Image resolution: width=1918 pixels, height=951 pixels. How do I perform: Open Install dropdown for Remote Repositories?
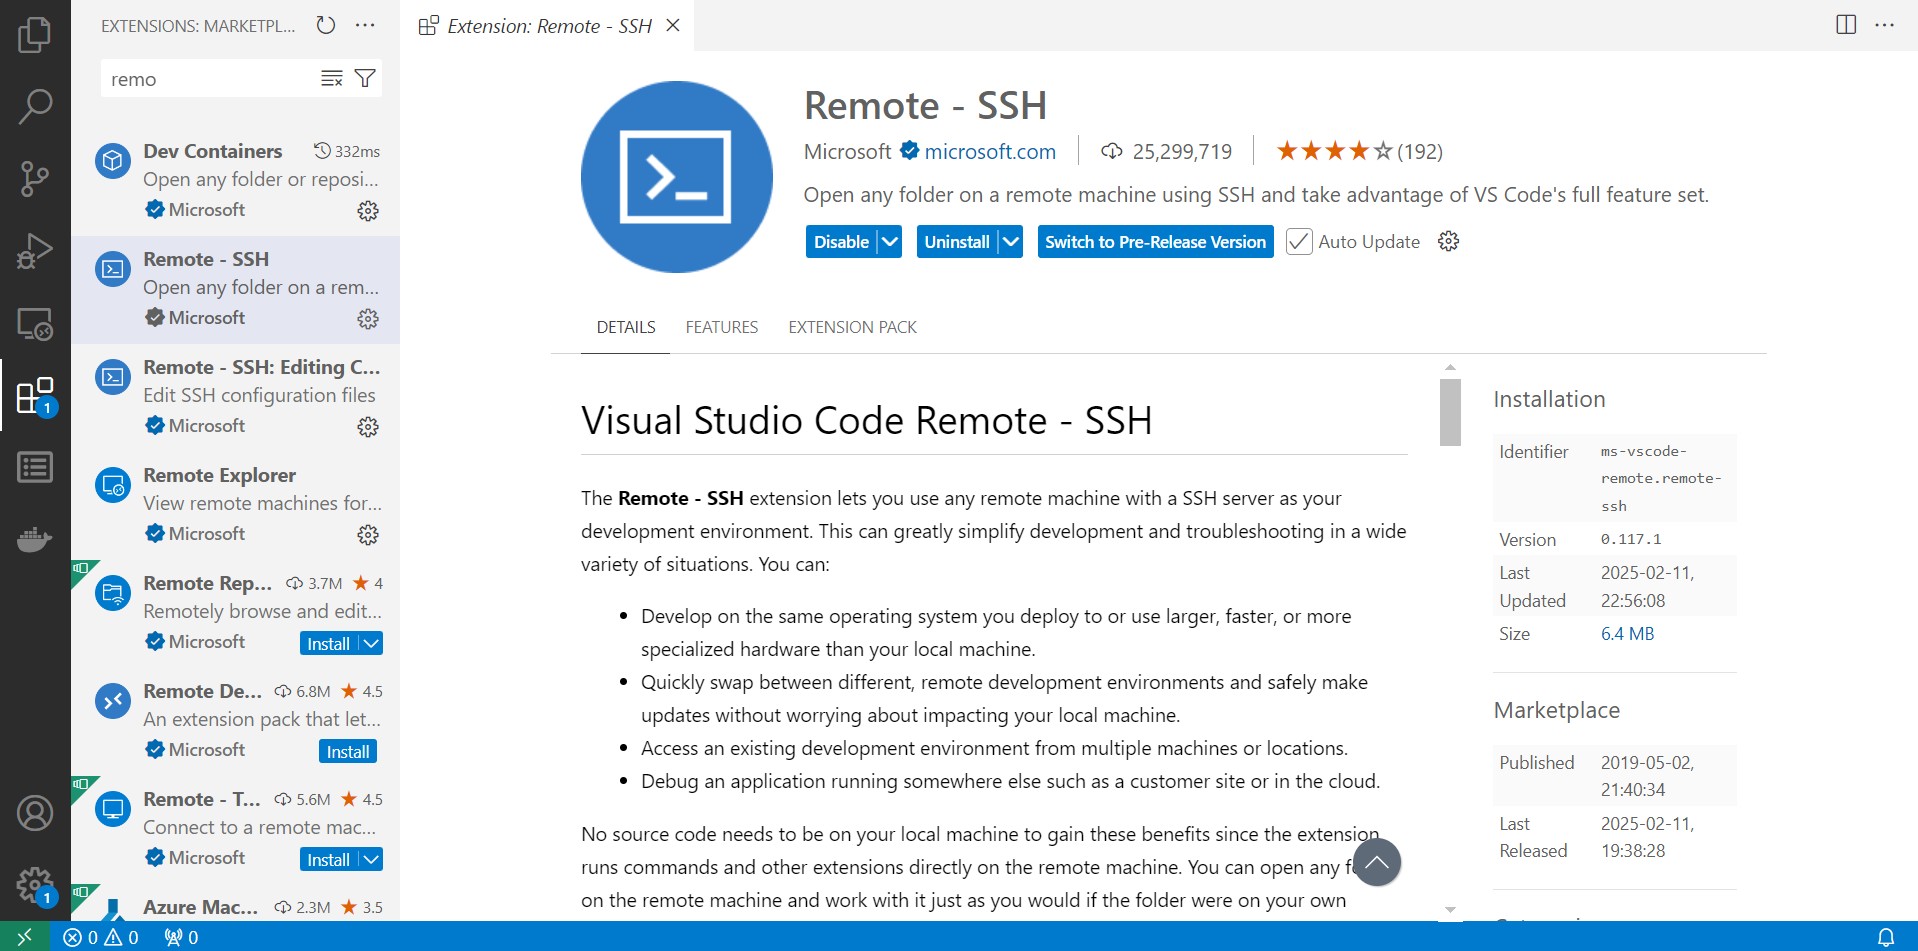[x=371, y=644]
